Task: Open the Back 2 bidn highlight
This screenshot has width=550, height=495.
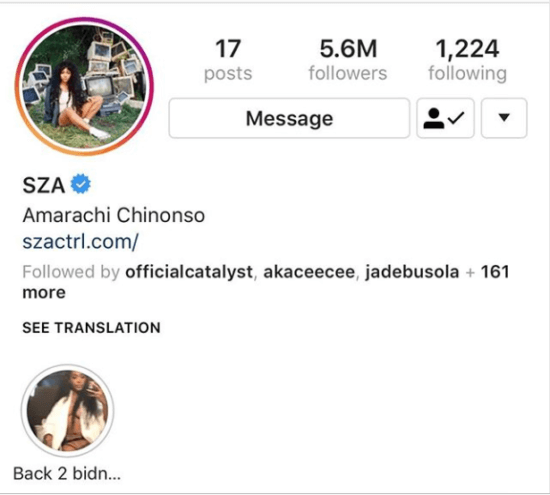Action: pyautogui.click(x=67, y=410)
